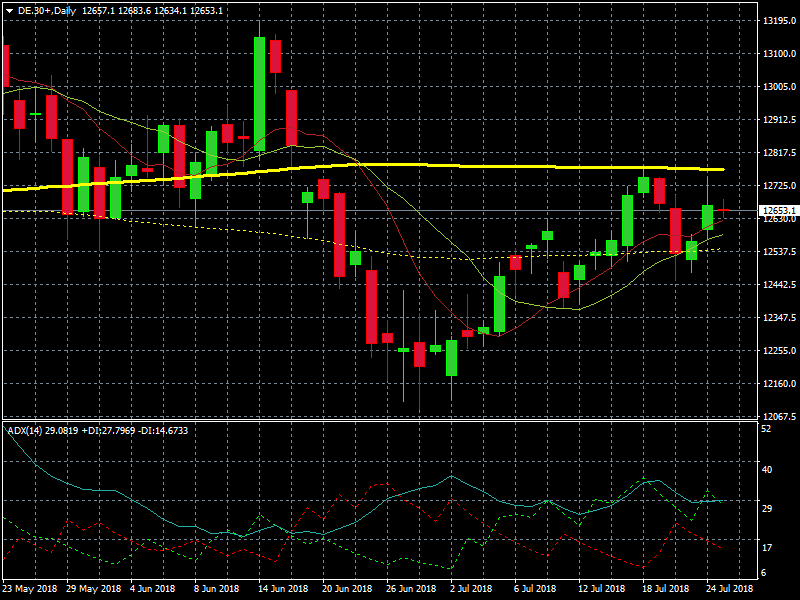Image resolution: width=800 pixels, height=600 pixels.
Task: Click the 14 Jun 2018 date marker
Action: pos(281,589)
